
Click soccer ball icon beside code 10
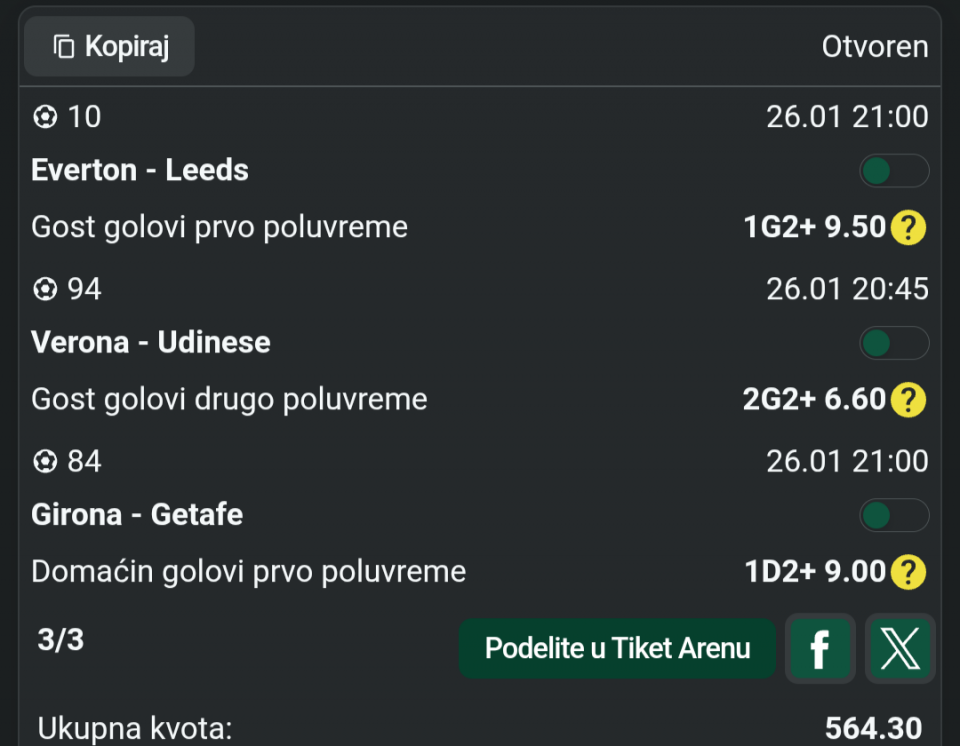coord(45,117)
